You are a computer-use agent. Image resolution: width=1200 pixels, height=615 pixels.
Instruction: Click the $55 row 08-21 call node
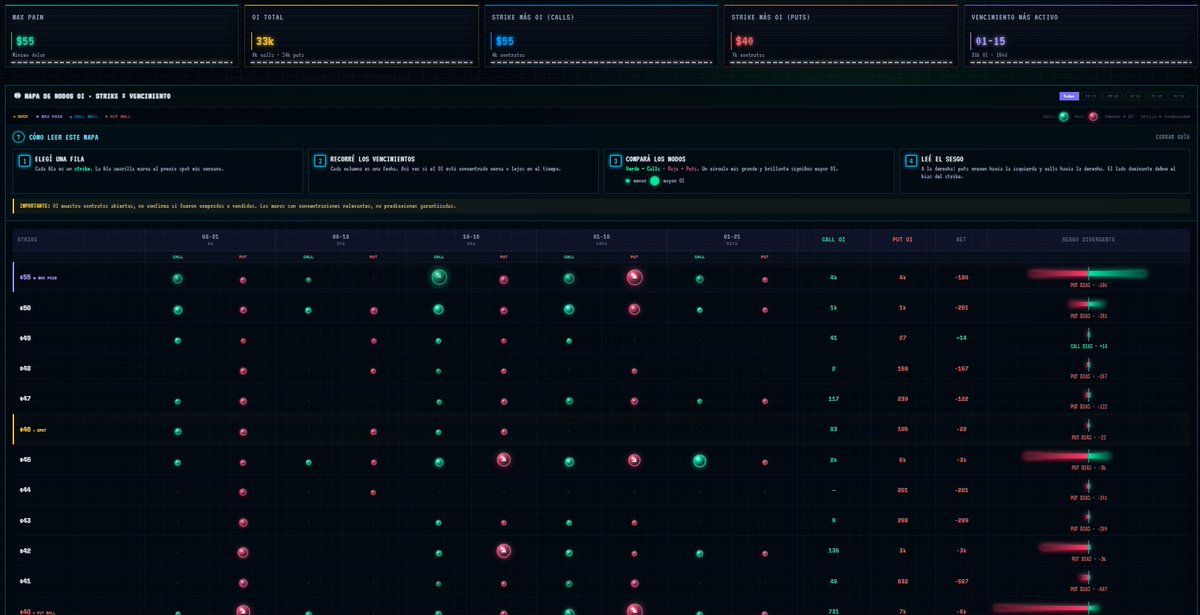[178, 279]
